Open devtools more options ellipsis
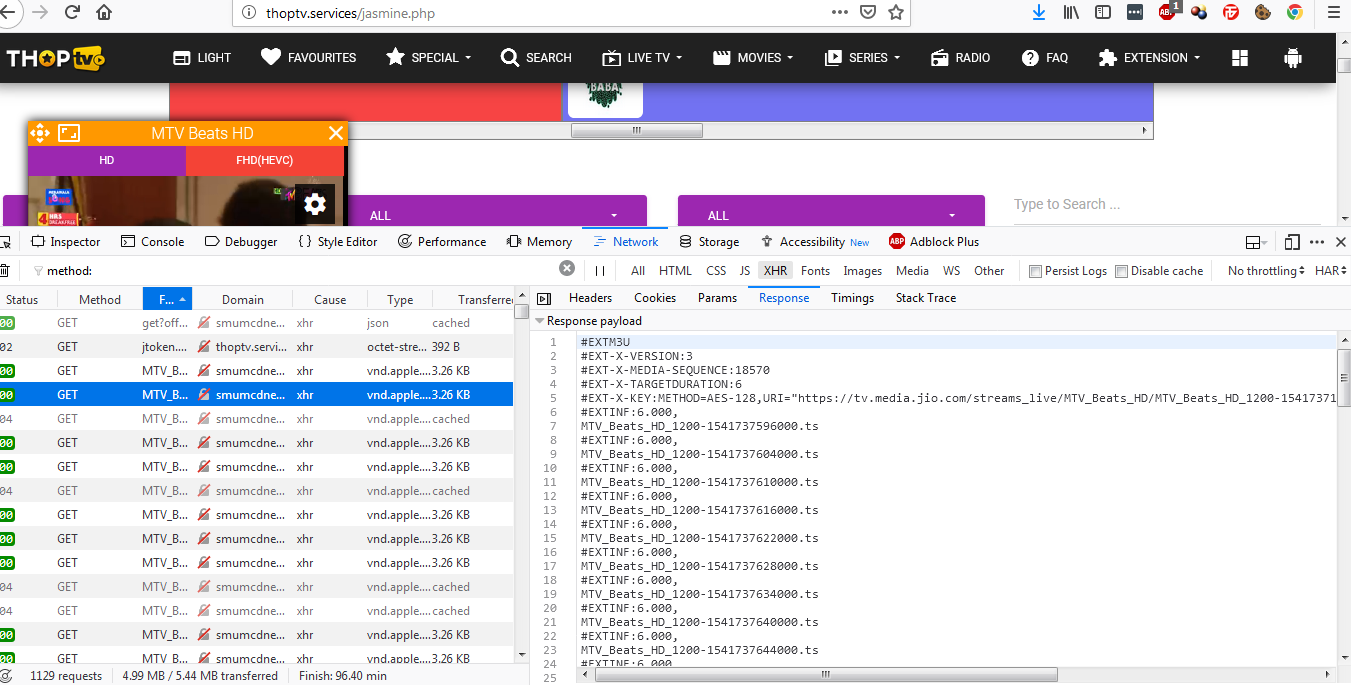Image resolution: width=1351 pixels, height=685 pixels. tap(1317, 242)
